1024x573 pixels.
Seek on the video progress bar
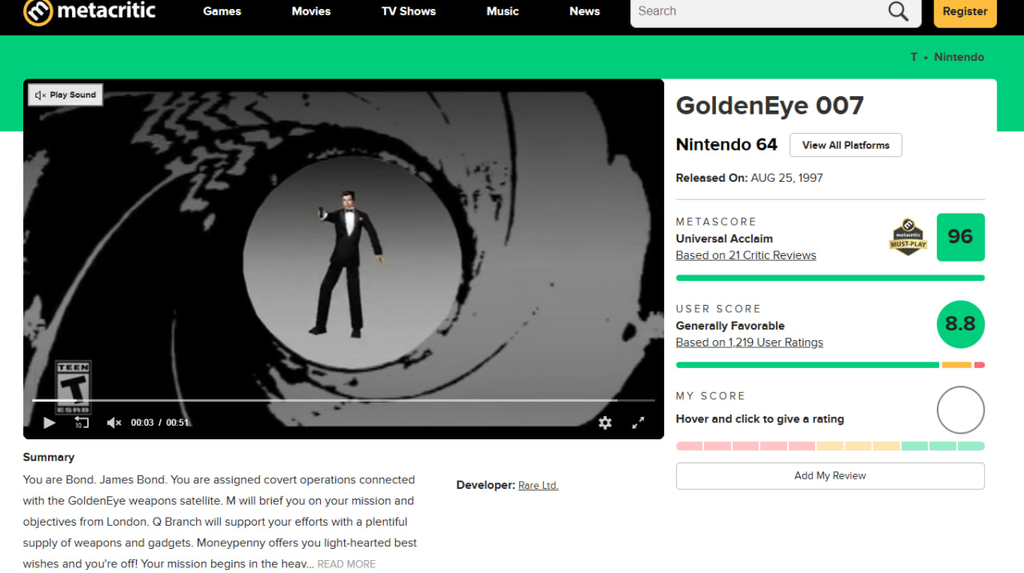coord(344,400)
